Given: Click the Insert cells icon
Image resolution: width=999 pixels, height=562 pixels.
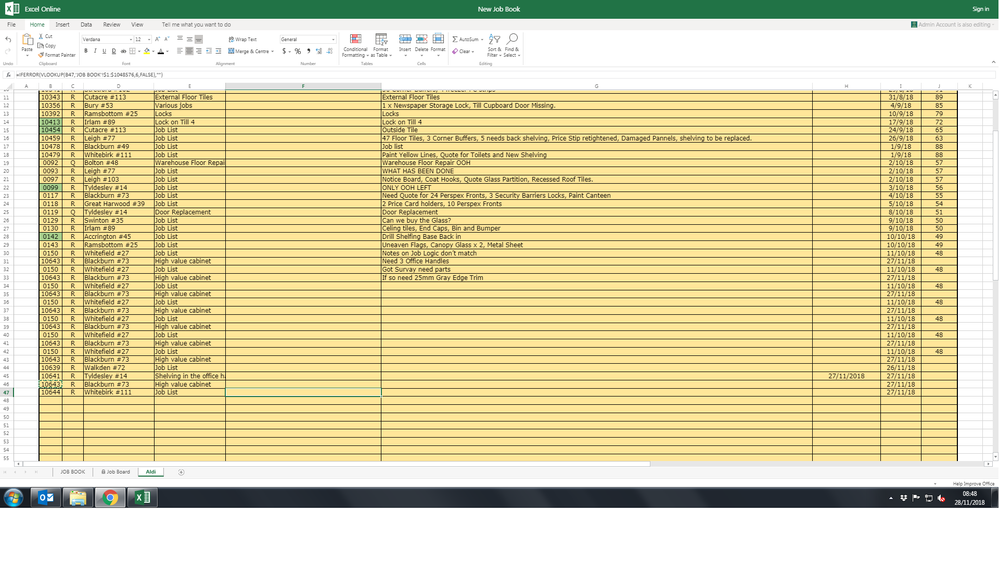Looking at the screenshot, I should (x=405, y=40).
